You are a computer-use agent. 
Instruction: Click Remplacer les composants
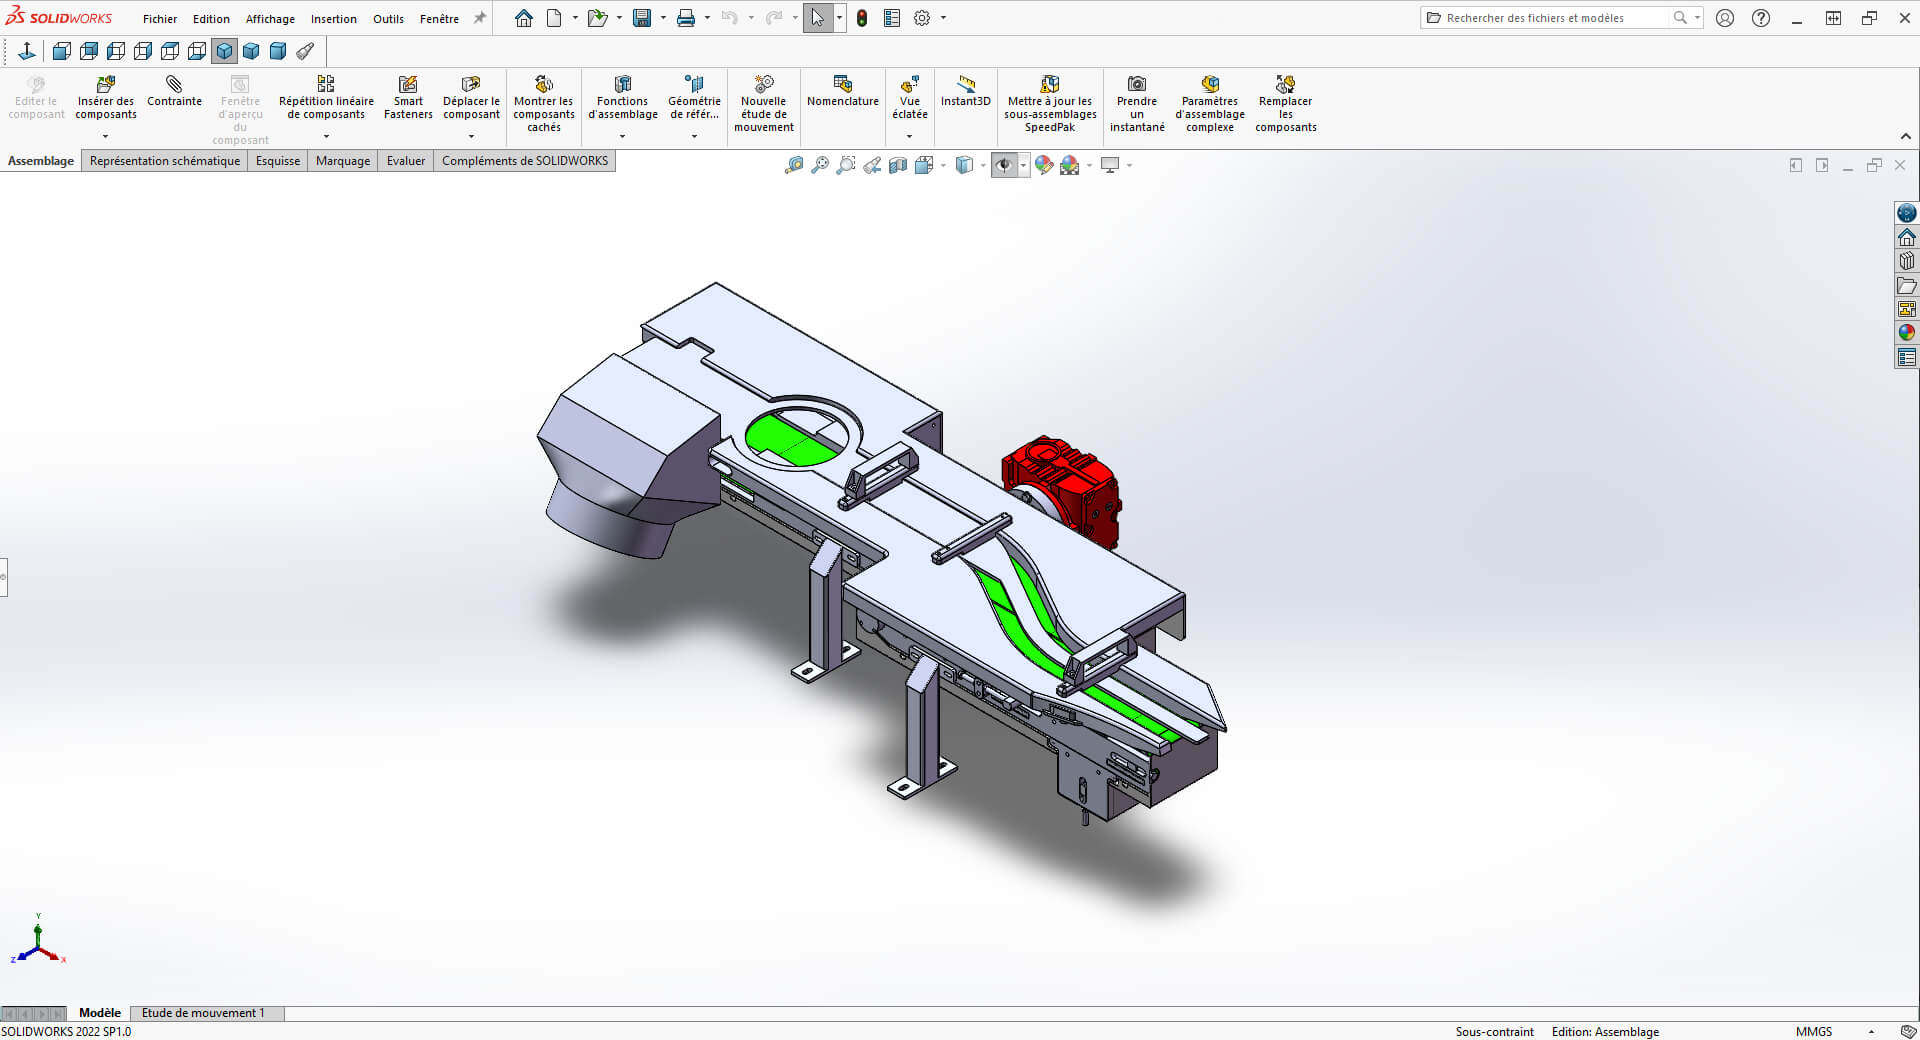tap(1286, 103)
